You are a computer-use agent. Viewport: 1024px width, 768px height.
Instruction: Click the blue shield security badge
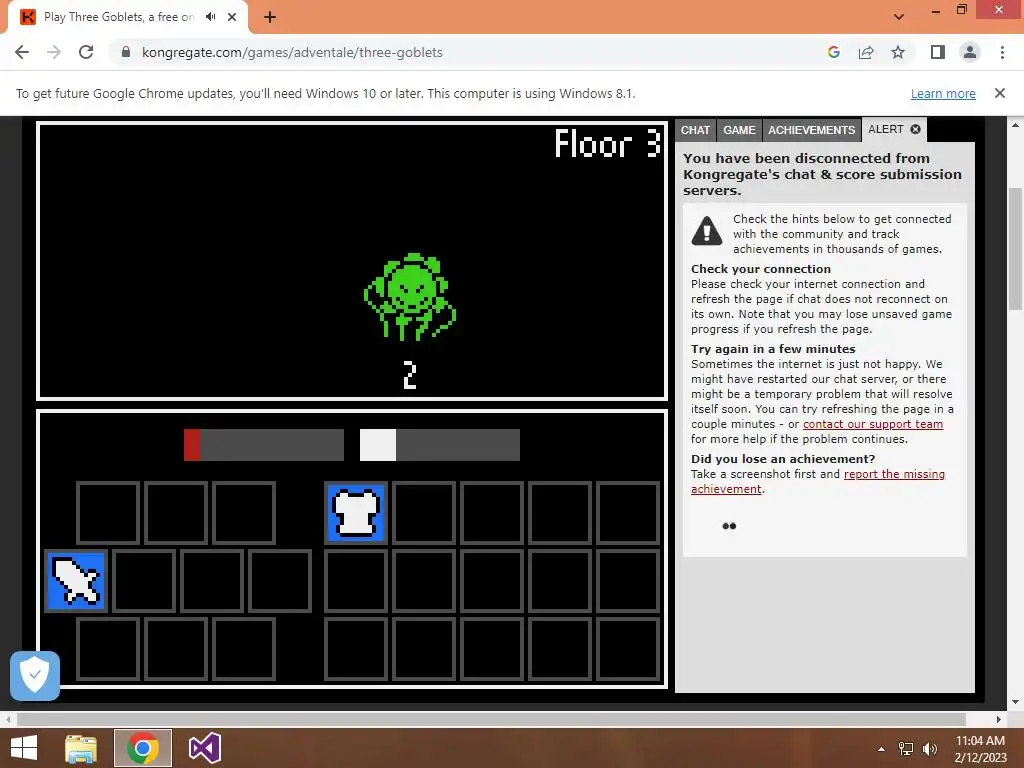(x=35, y=675)
